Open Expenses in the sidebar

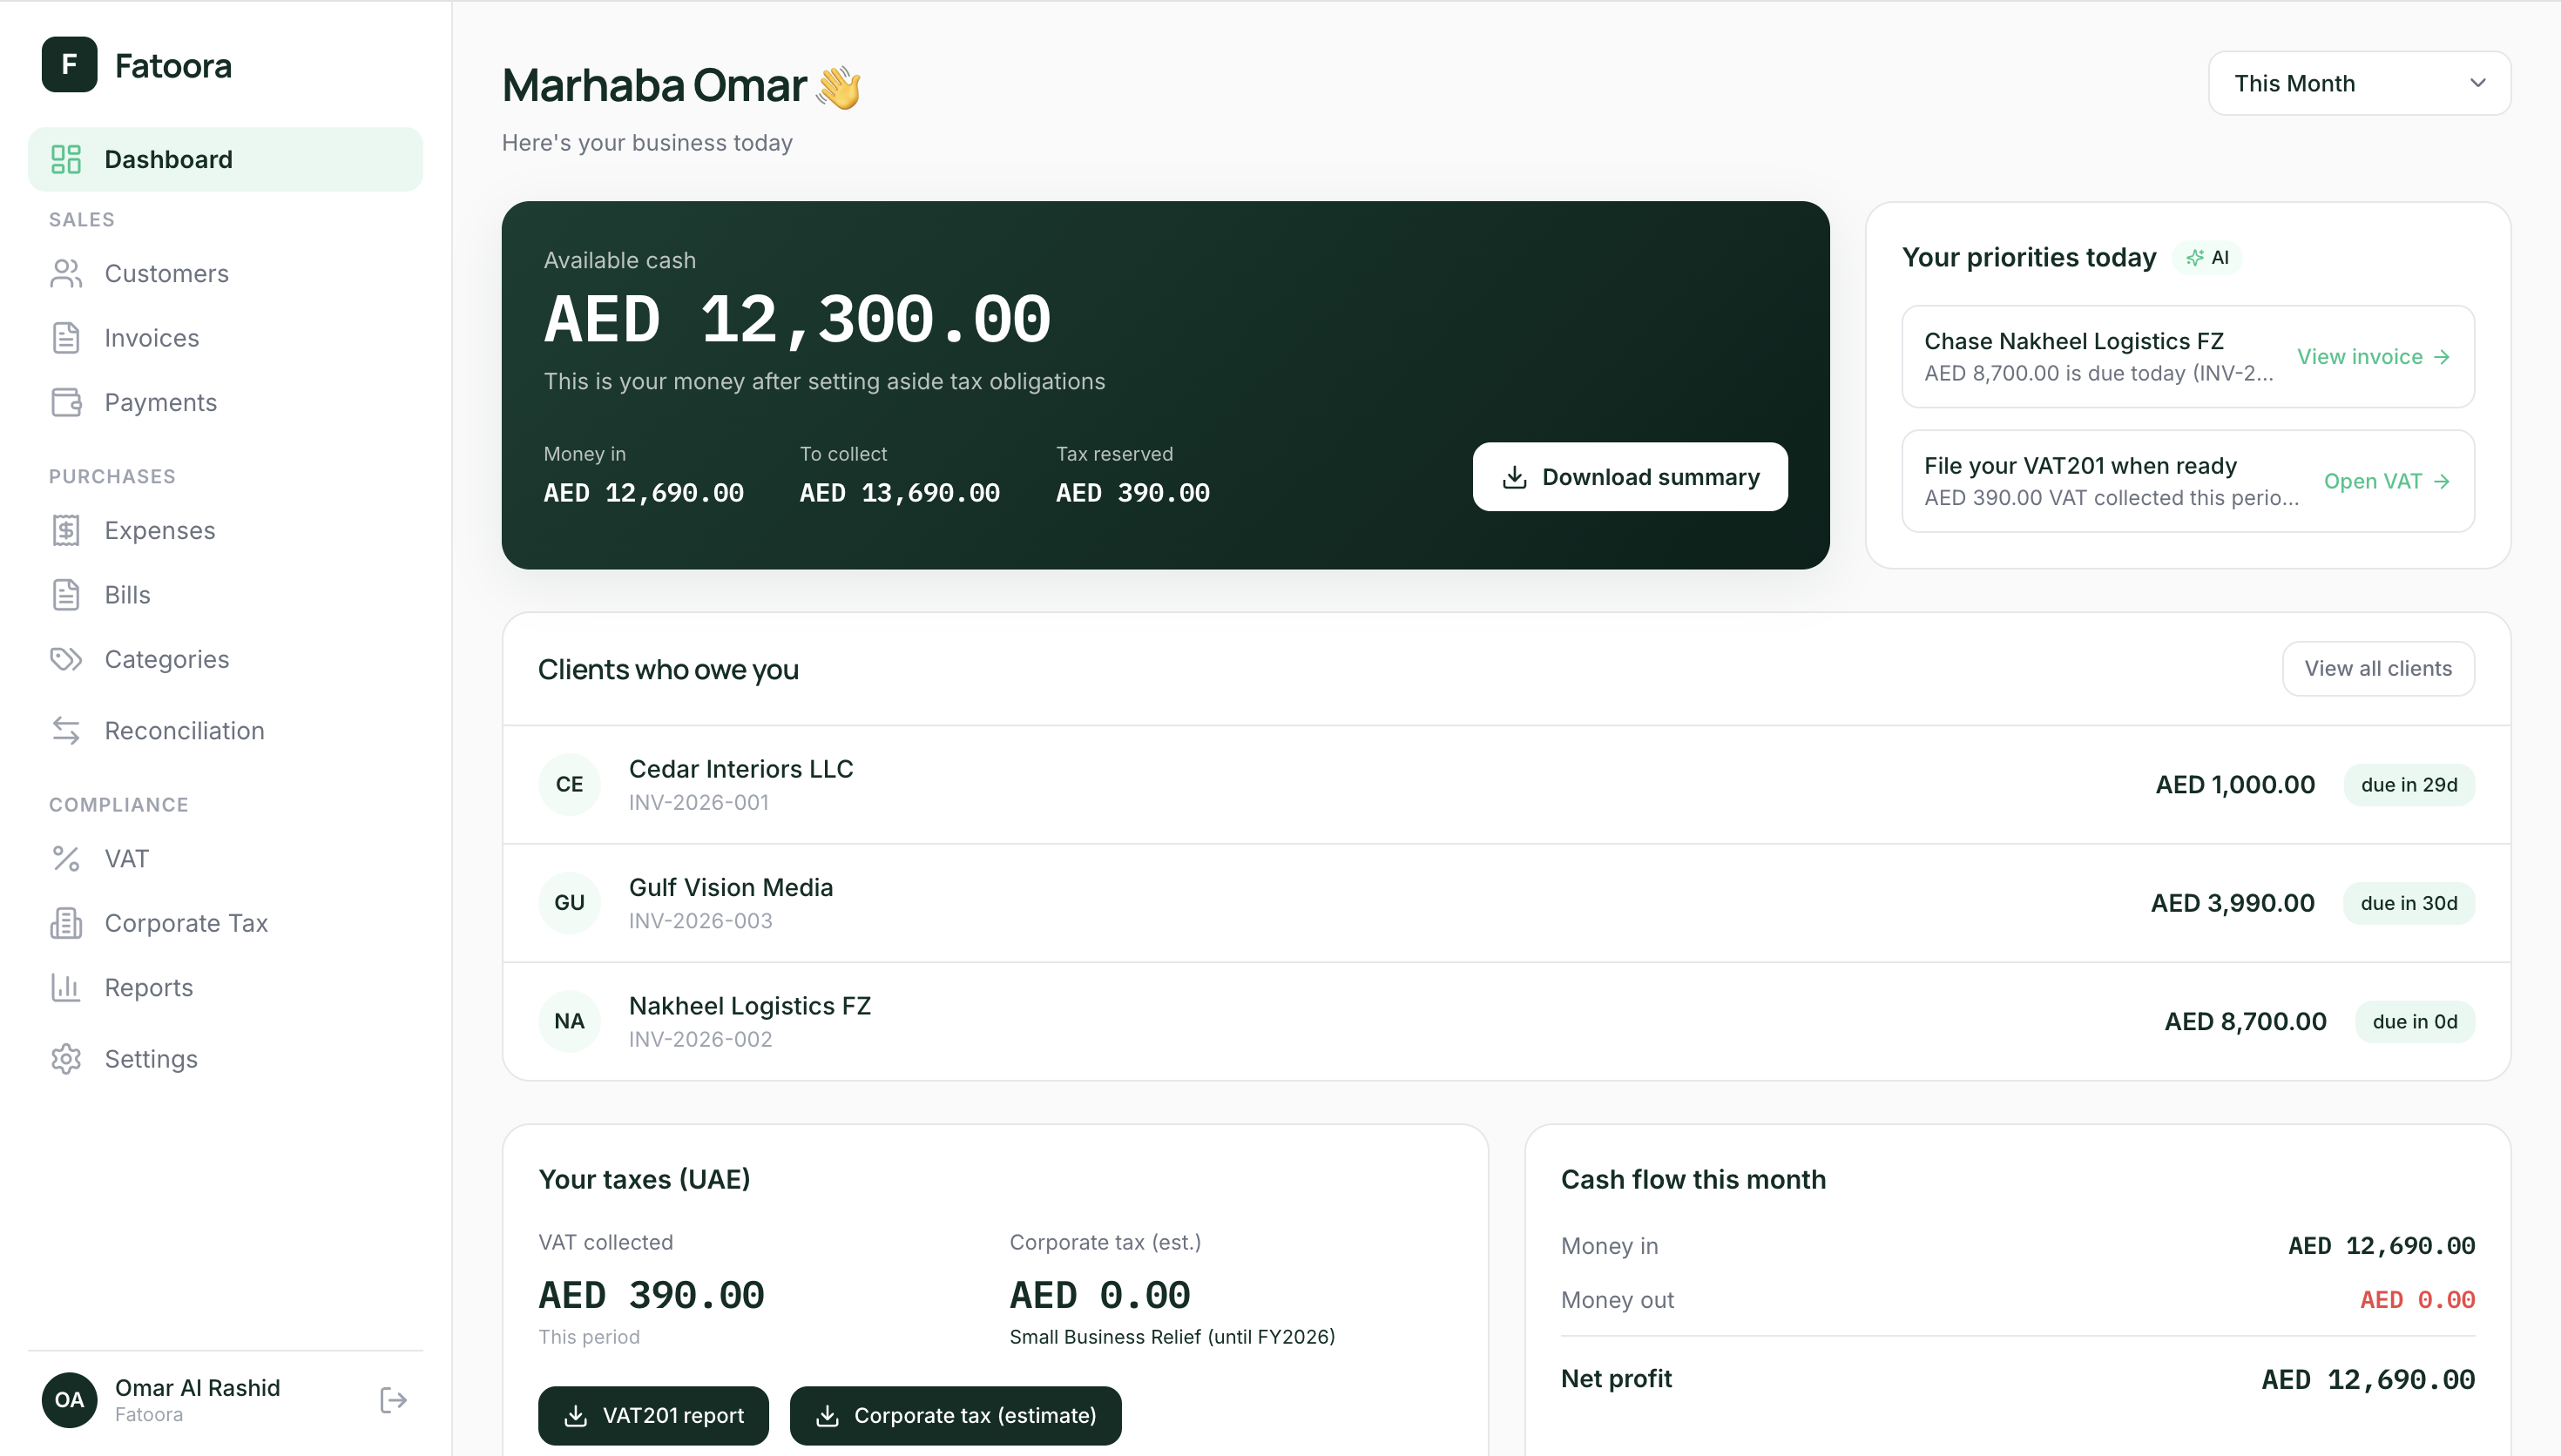tap(225, 530)
